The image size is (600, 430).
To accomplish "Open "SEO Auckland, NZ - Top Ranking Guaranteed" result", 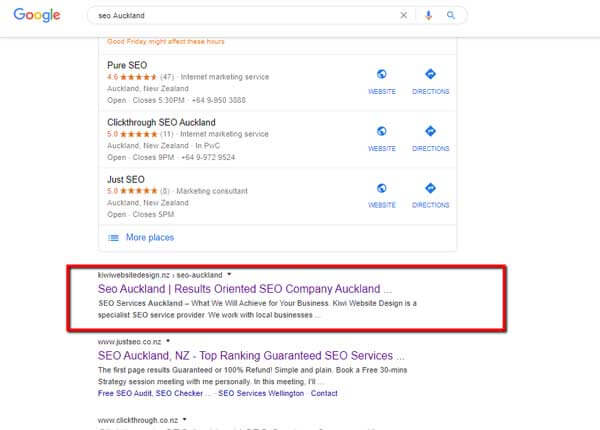I will tap(251, 355).
